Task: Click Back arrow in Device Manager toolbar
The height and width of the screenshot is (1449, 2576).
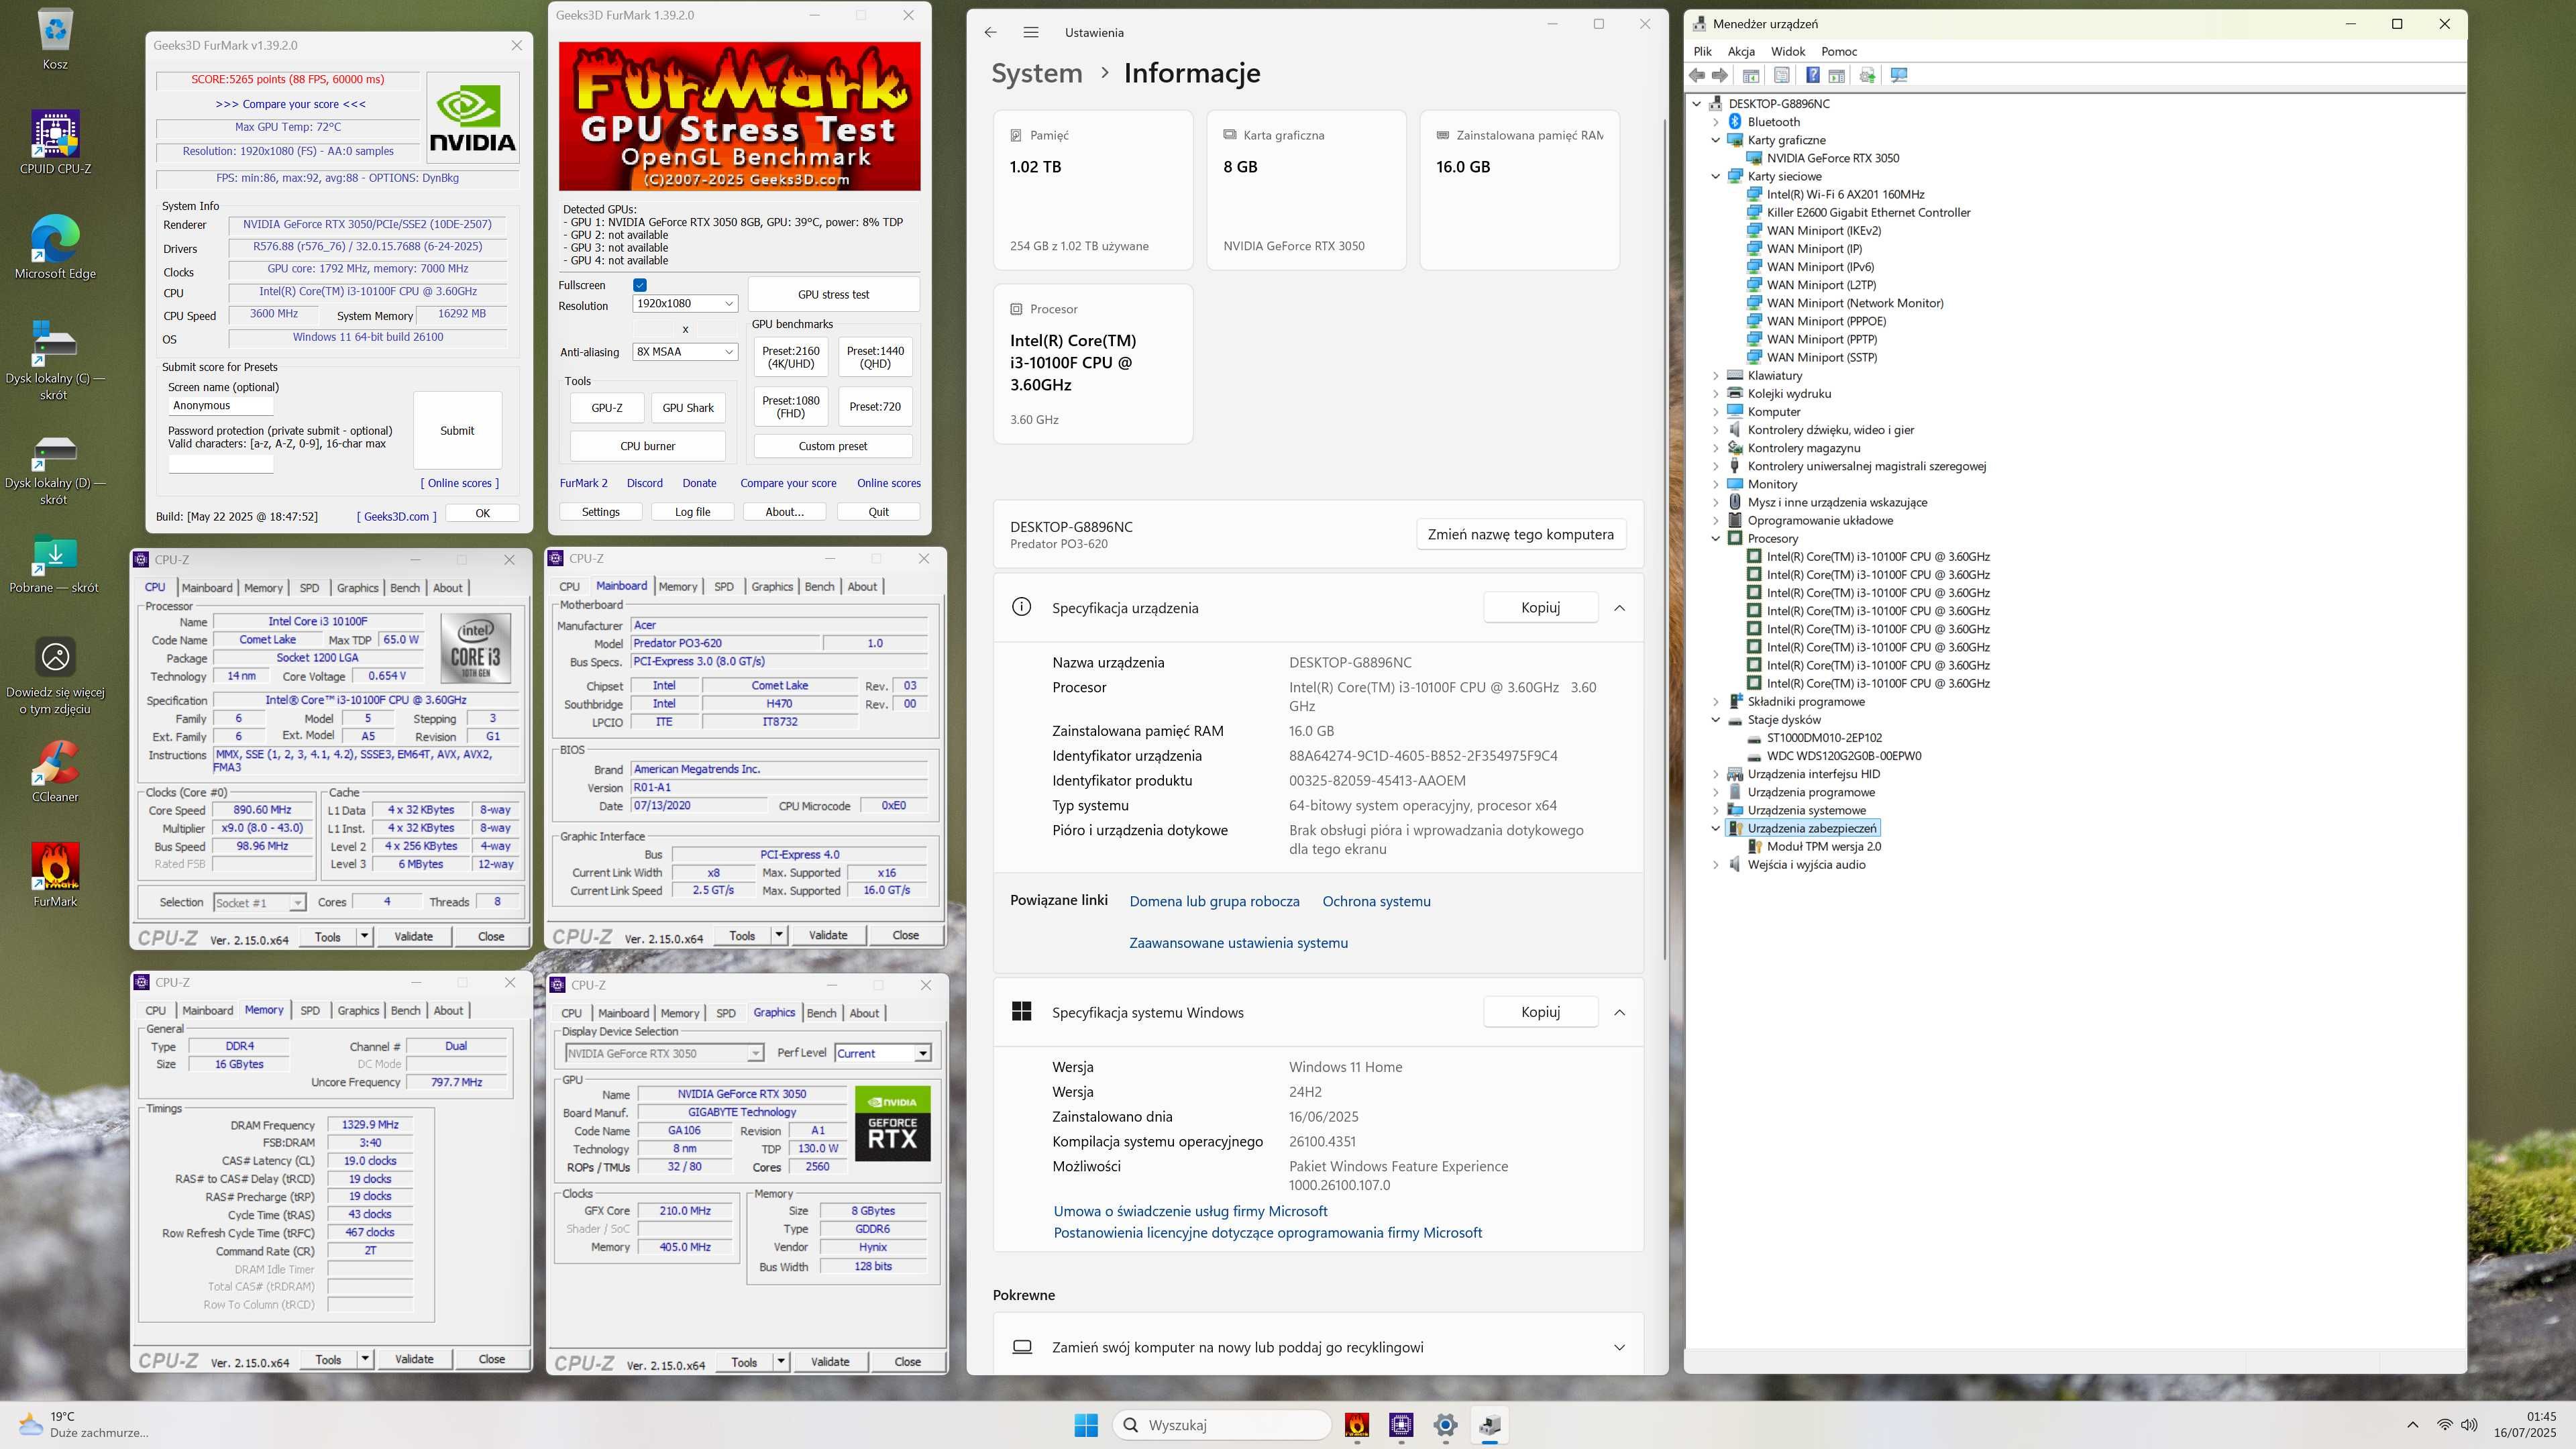Action: (1696, 76)
